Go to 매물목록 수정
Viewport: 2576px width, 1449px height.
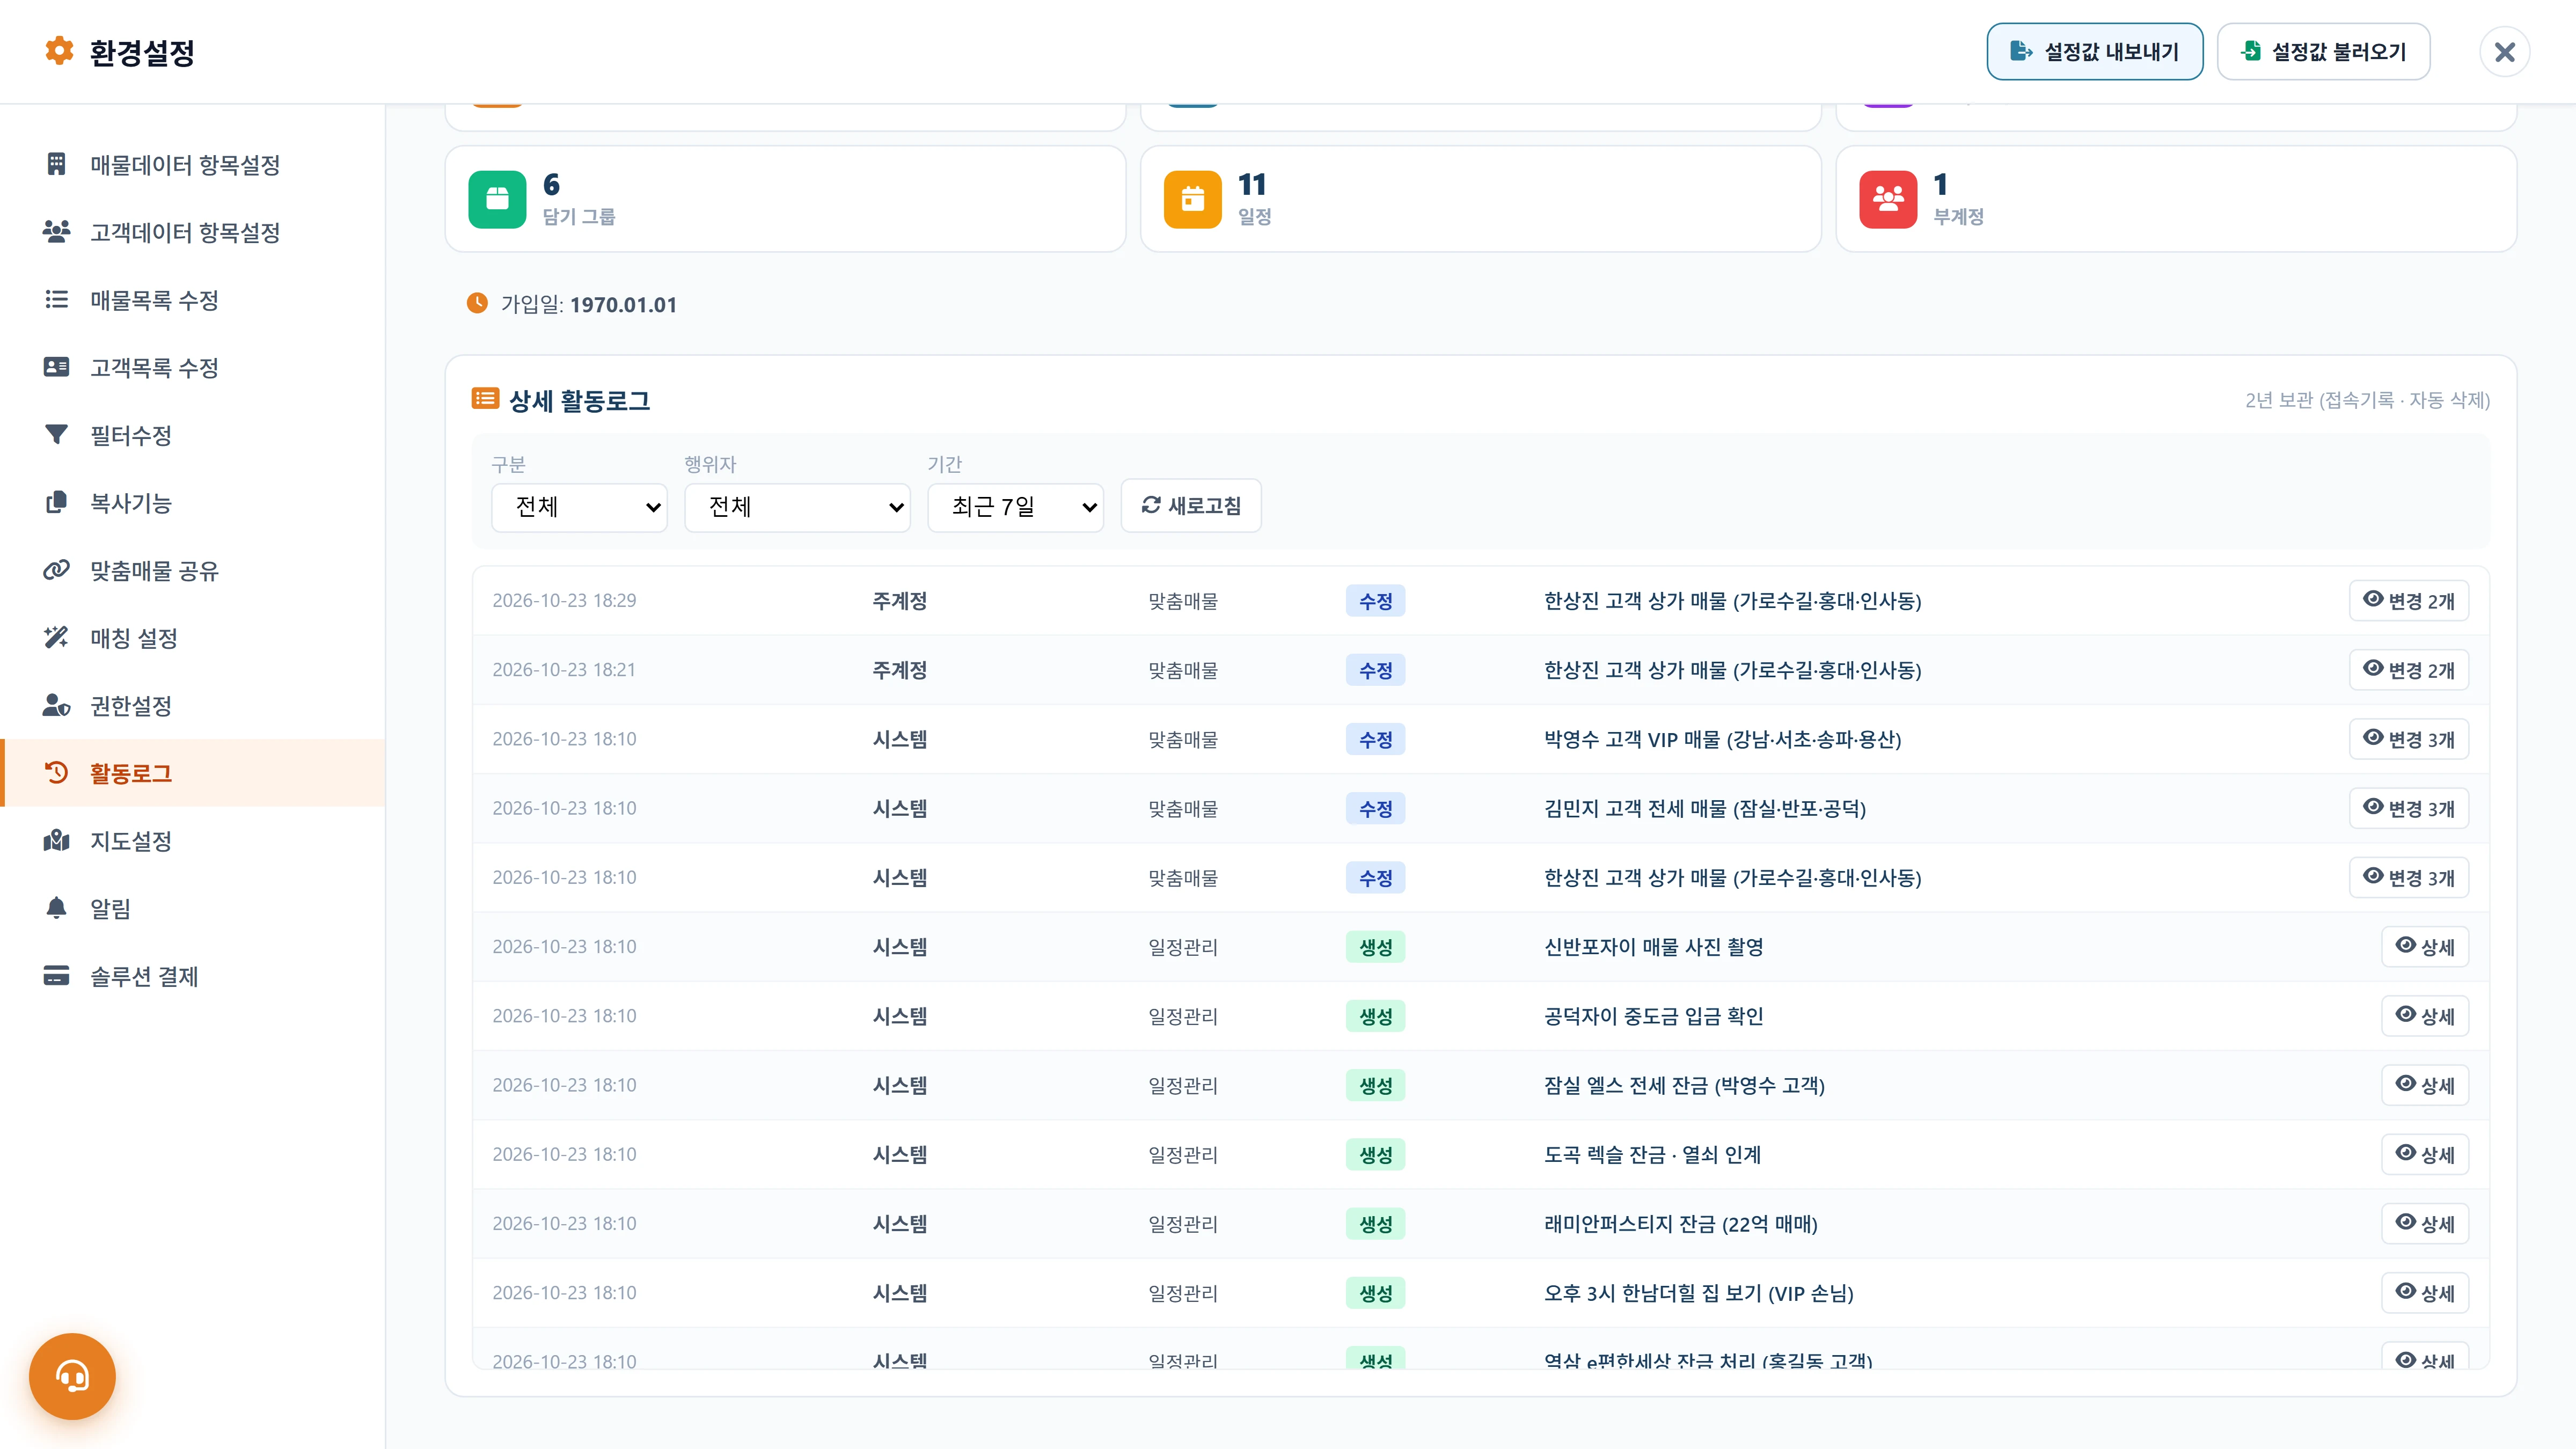click(x=193, y=300)
